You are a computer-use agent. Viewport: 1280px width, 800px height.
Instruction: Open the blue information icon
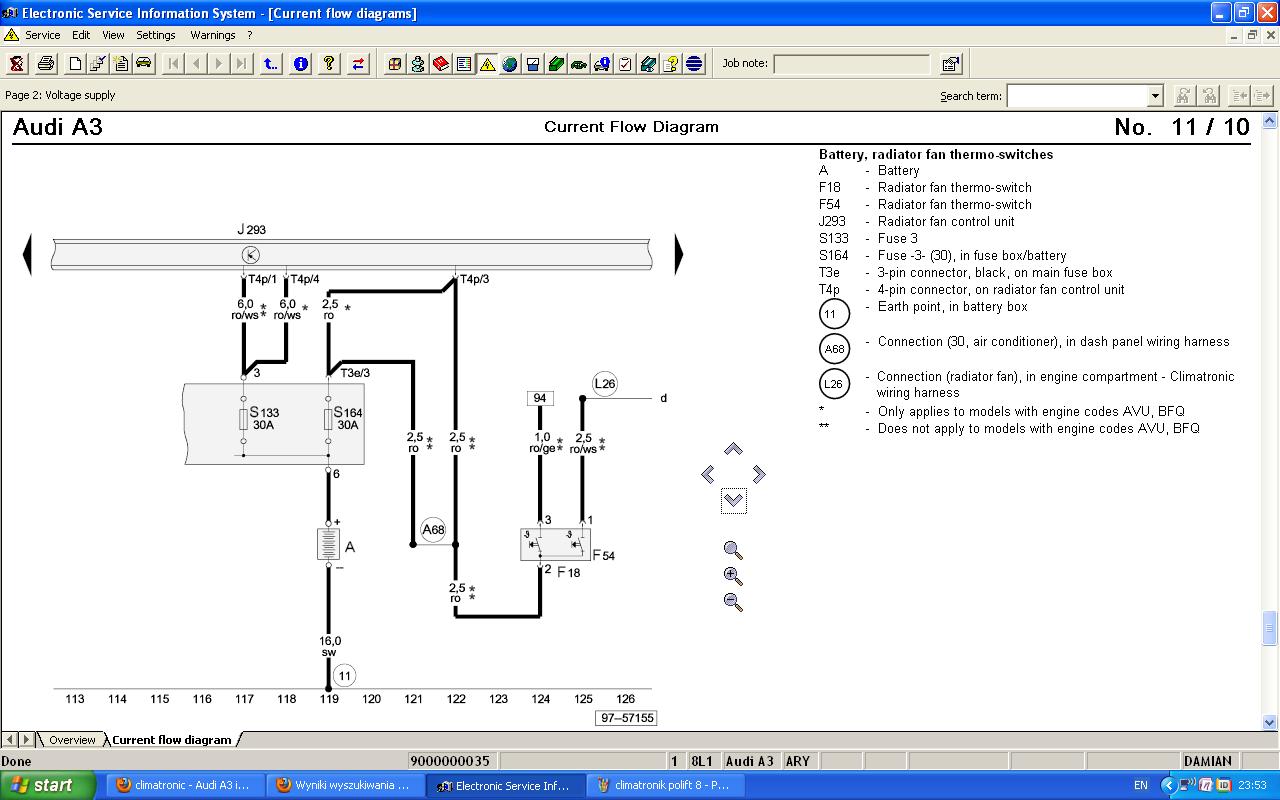300,64
